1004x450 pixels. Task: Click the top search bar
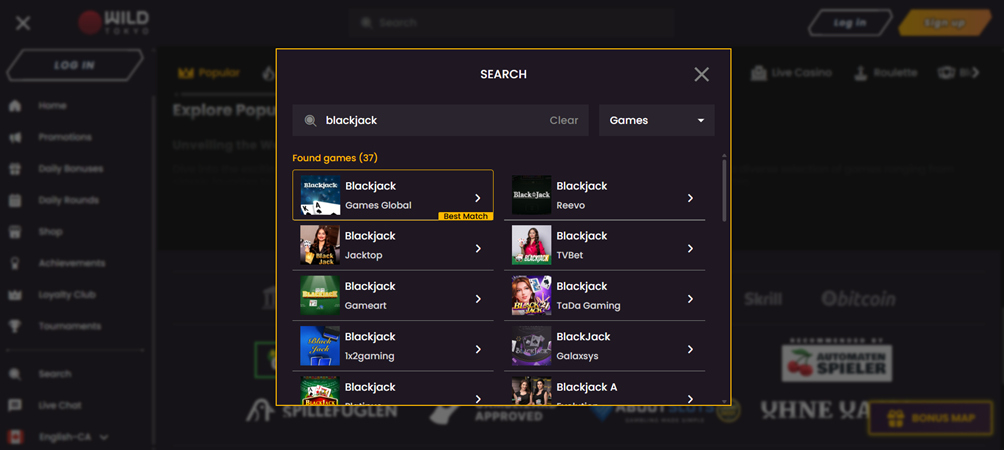512,22
